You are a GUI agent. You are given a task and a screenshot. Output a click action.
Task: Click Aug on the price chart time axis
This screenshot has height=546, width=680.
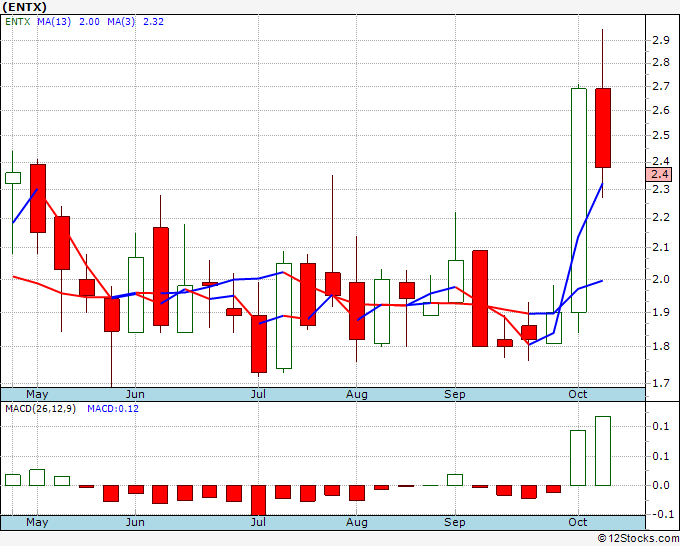click(356, 394)
